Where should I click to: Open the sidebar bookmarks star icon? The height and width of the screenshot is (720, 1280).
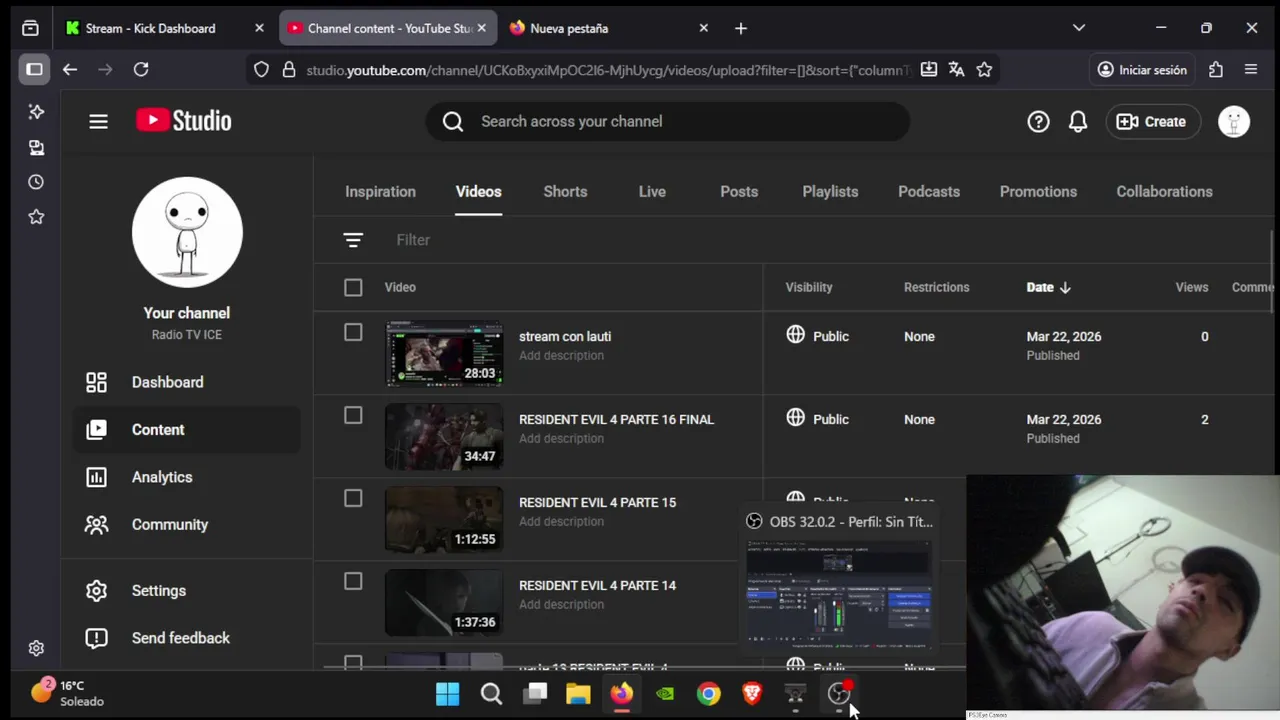(x=36, y=217)
